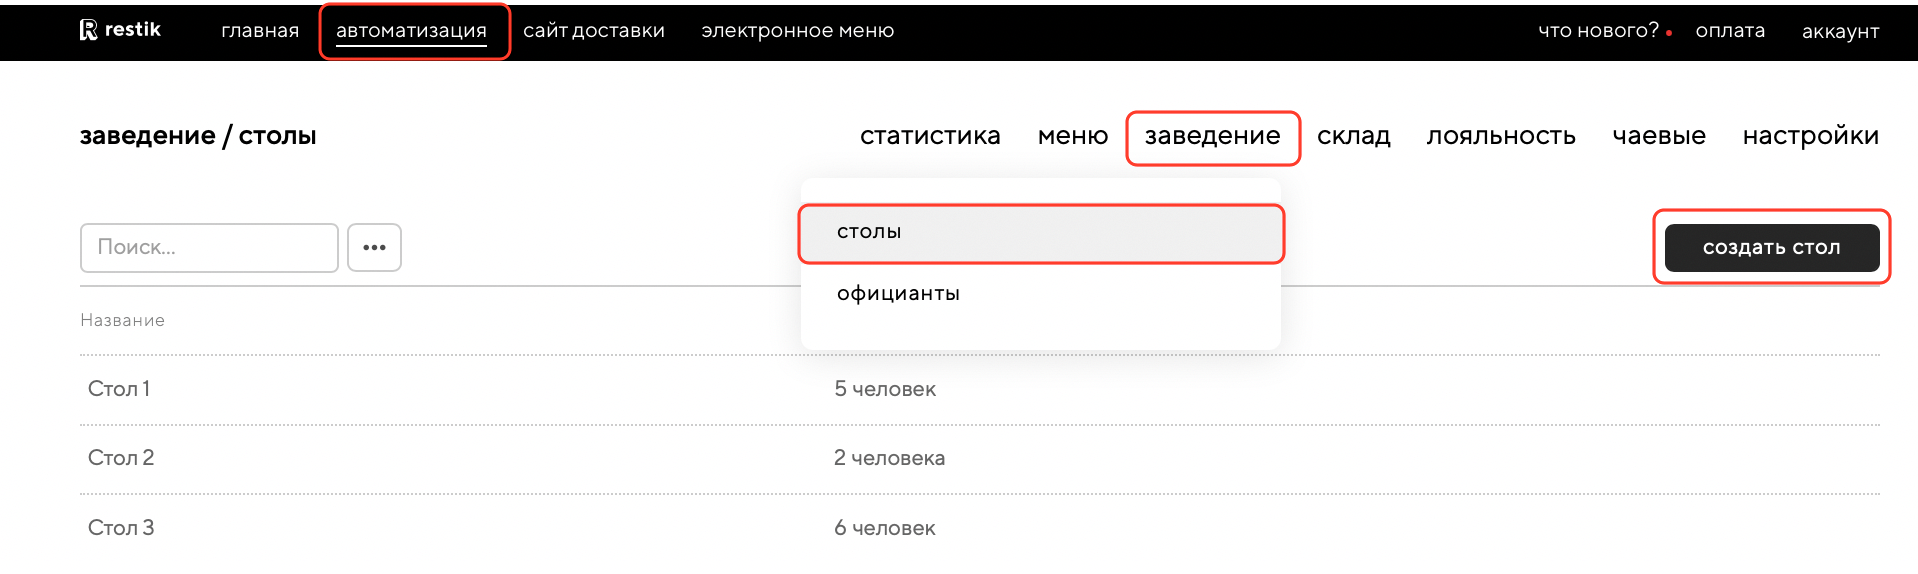The image size is (1918, 574).
Task: Switch to the меню tab
Action: (x=1073, y=136)
